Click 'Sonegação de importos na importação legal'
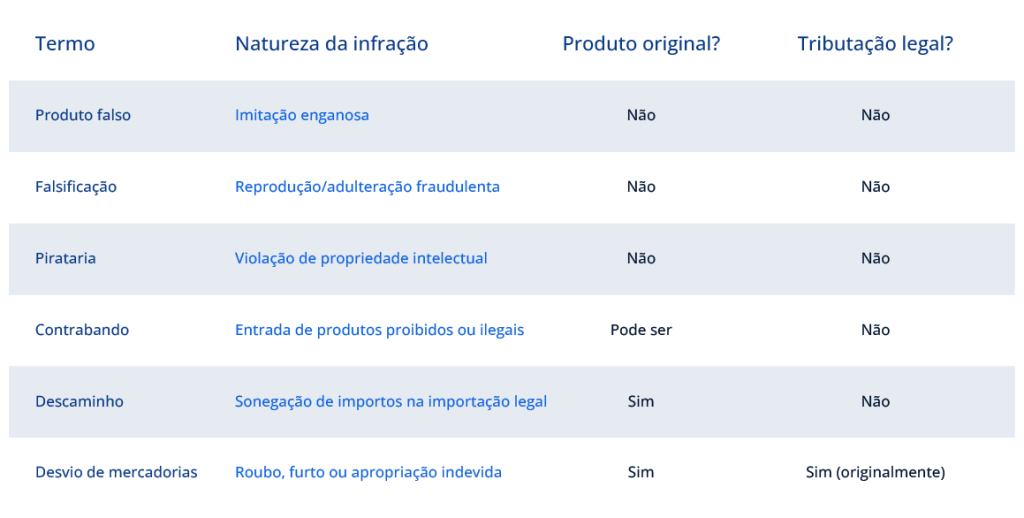Viewport: 1024px width, 518px height. pyautogui.click(x=391, y=401)
